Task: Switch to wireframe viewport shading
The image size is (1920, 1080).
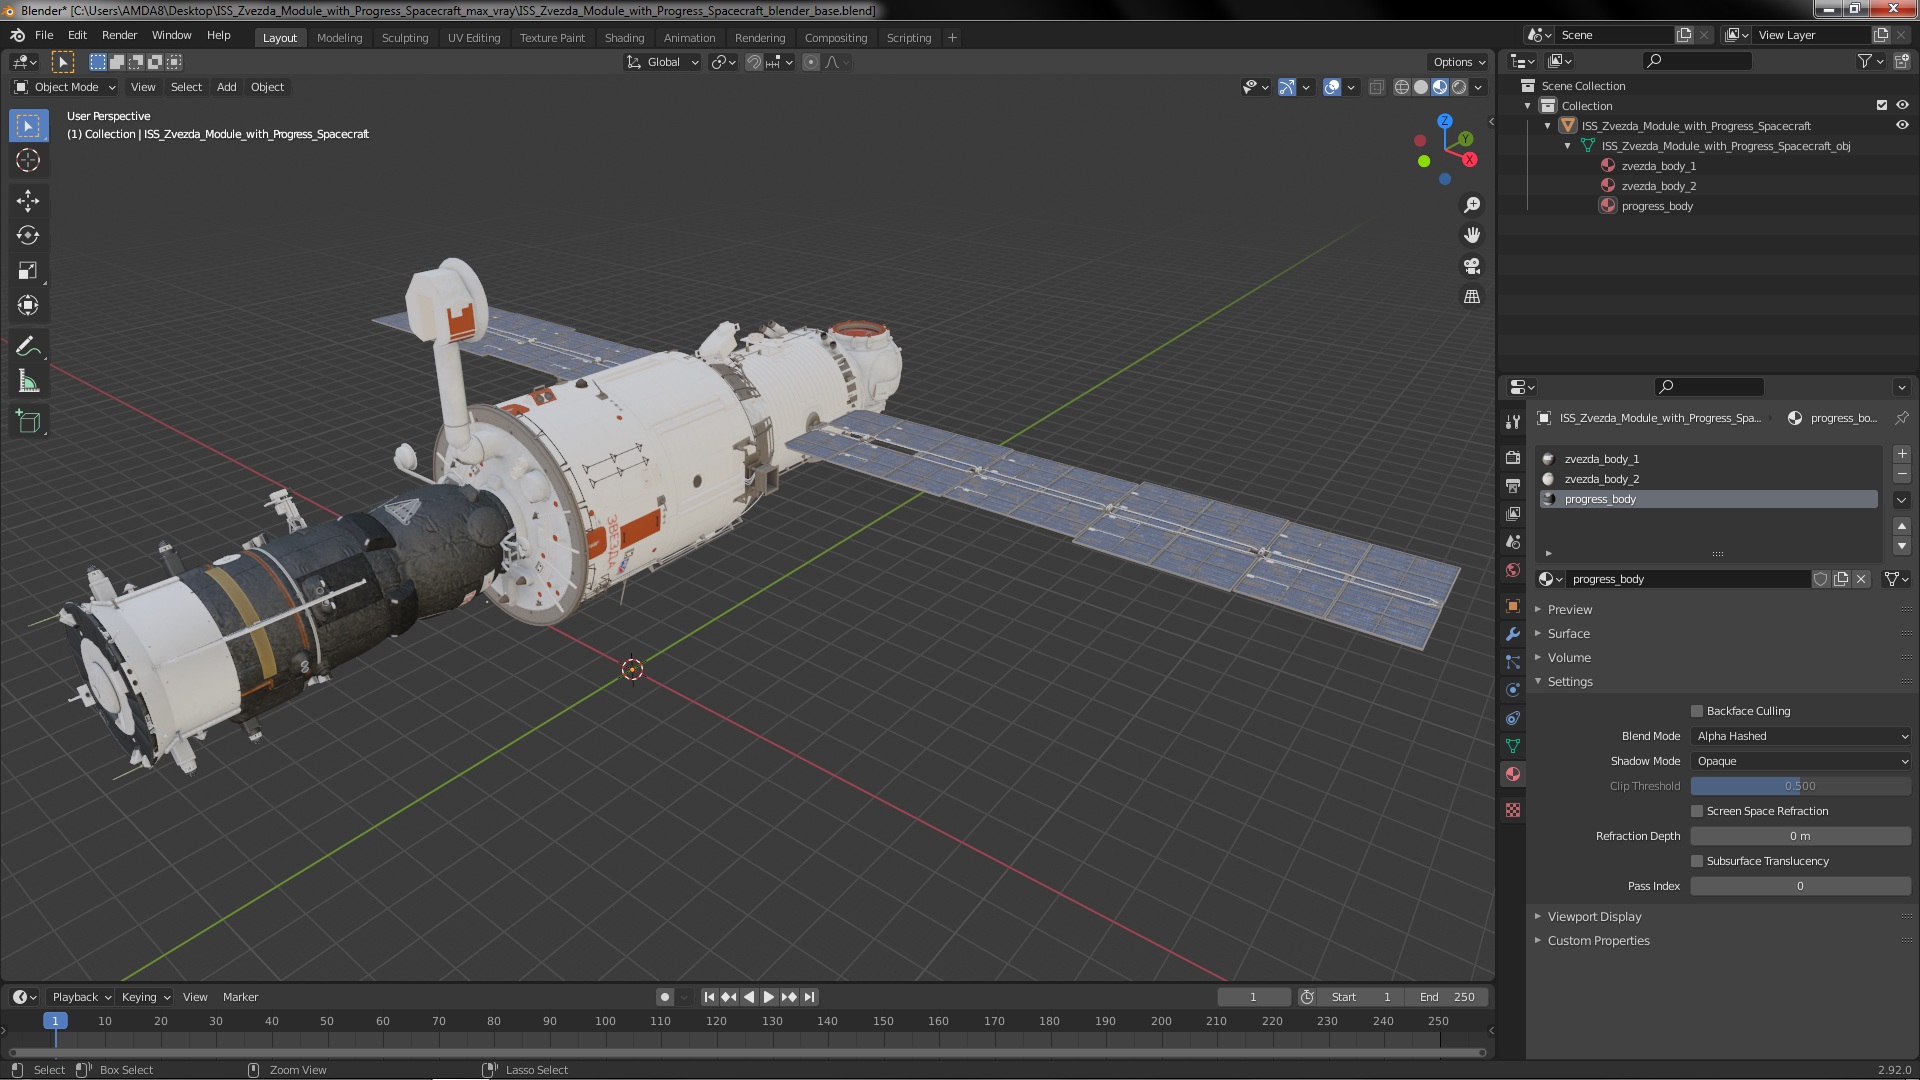Action: [x=1402, y=87]
